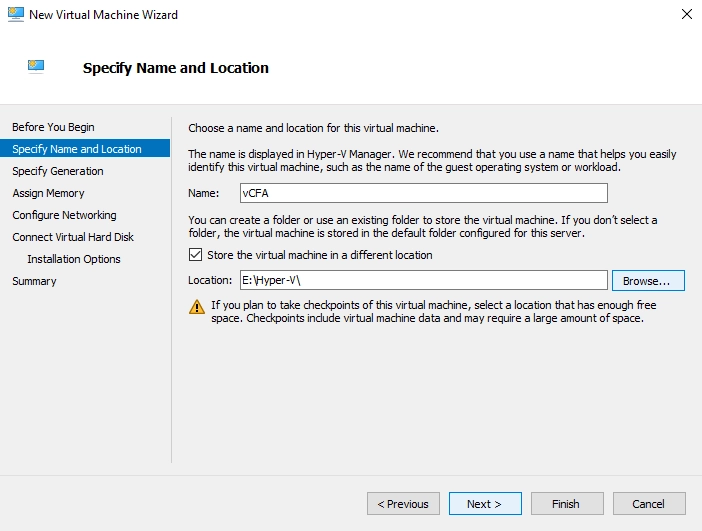Cancel the virtual machine wizard

[649, 504]
